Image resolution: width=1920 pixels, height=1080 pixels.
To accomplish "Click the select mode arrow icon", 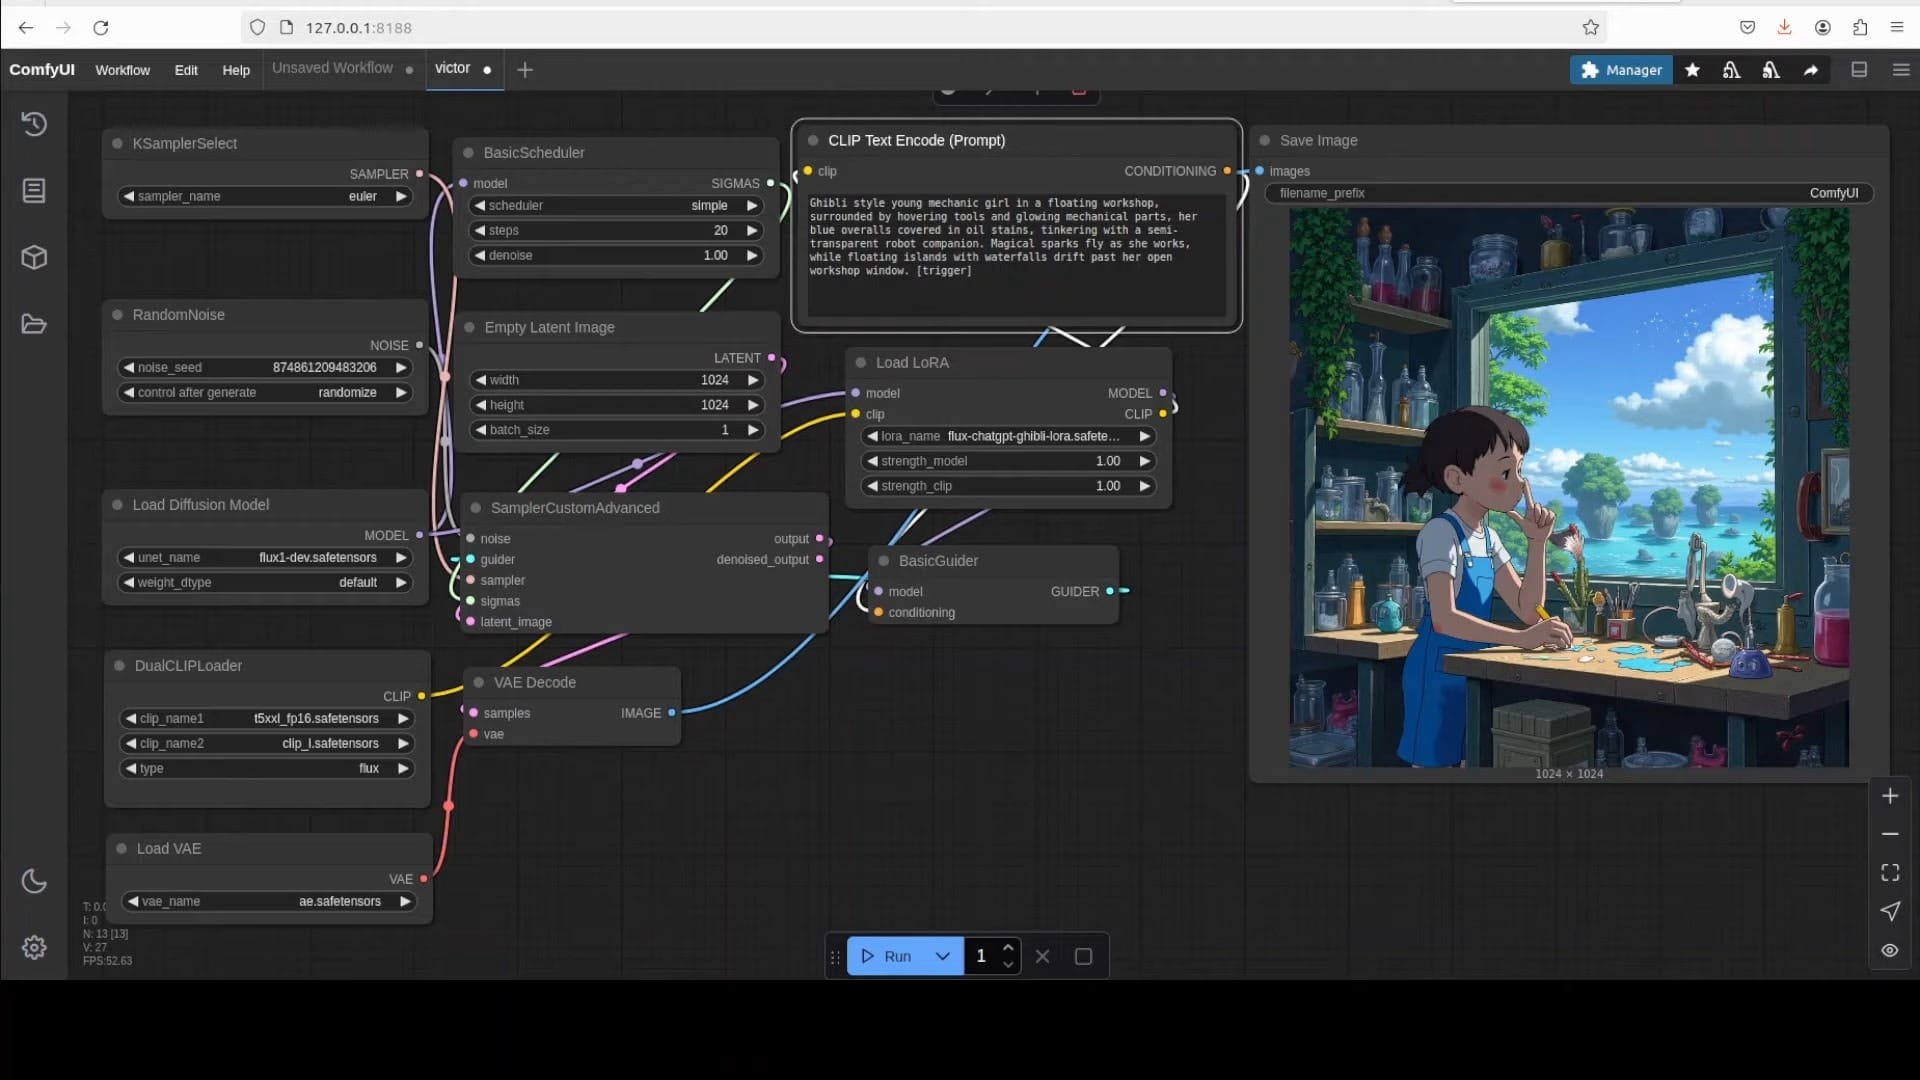I will [x=1890, y=911].
